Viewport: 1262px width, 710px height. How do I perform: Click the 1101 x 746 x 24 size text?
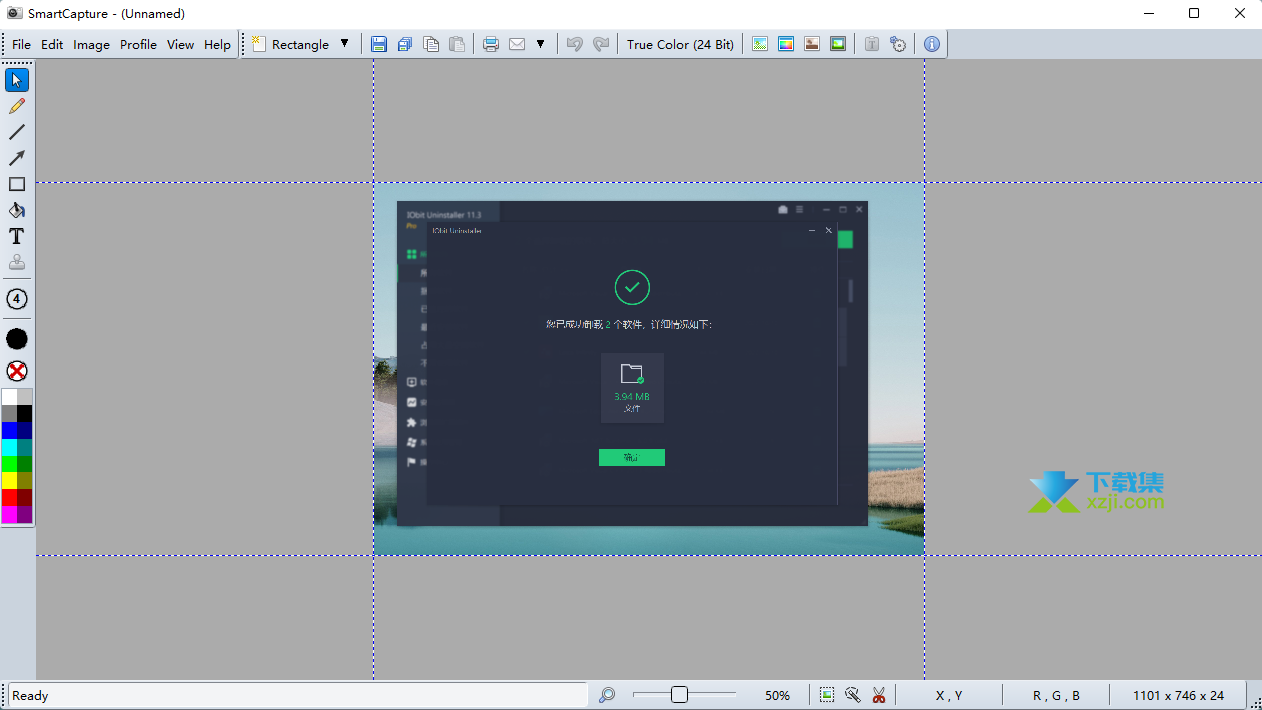click(1178, 695)
